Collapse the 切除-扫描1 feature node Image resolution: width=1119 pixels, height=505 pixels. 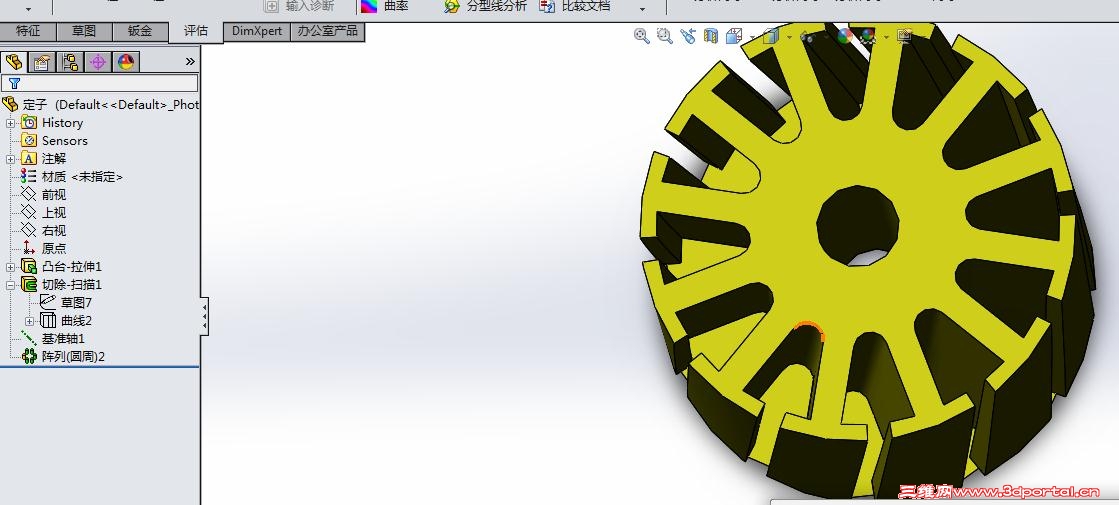(x=10, y=285)
